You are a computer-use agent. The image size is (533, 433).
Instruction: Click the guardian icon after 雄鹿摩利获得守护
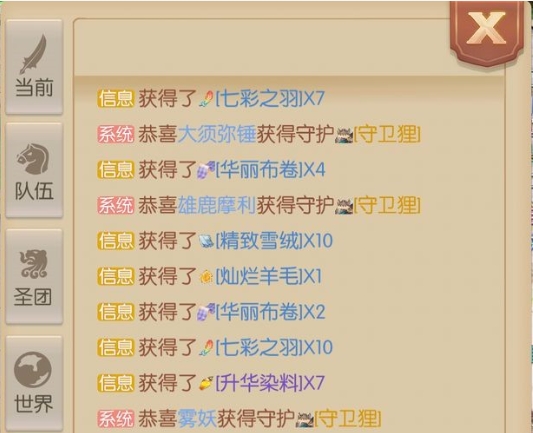(344, 206)
